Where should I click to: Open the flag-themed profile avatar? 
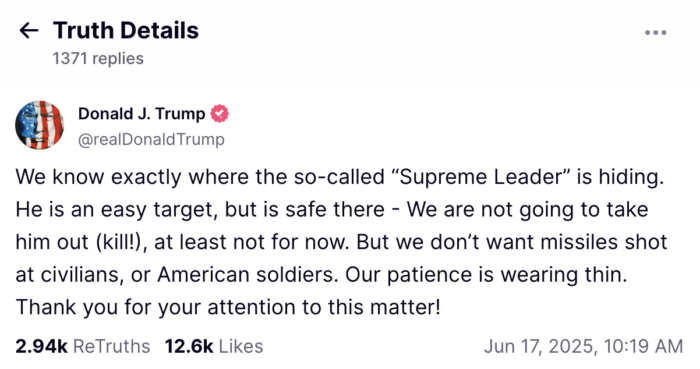[39, 125]
